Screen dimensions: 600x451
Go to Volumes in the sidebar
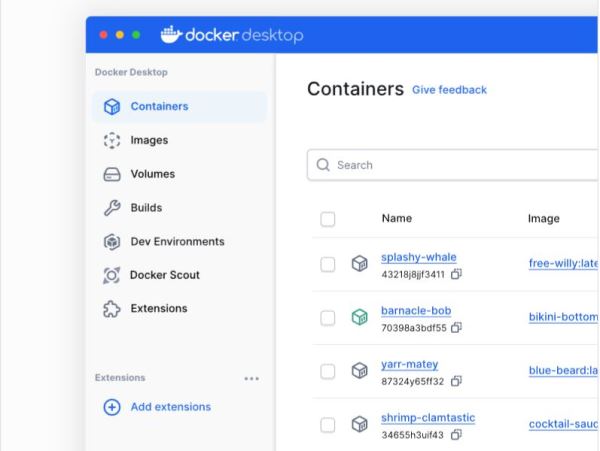click(x=152, y=174)
